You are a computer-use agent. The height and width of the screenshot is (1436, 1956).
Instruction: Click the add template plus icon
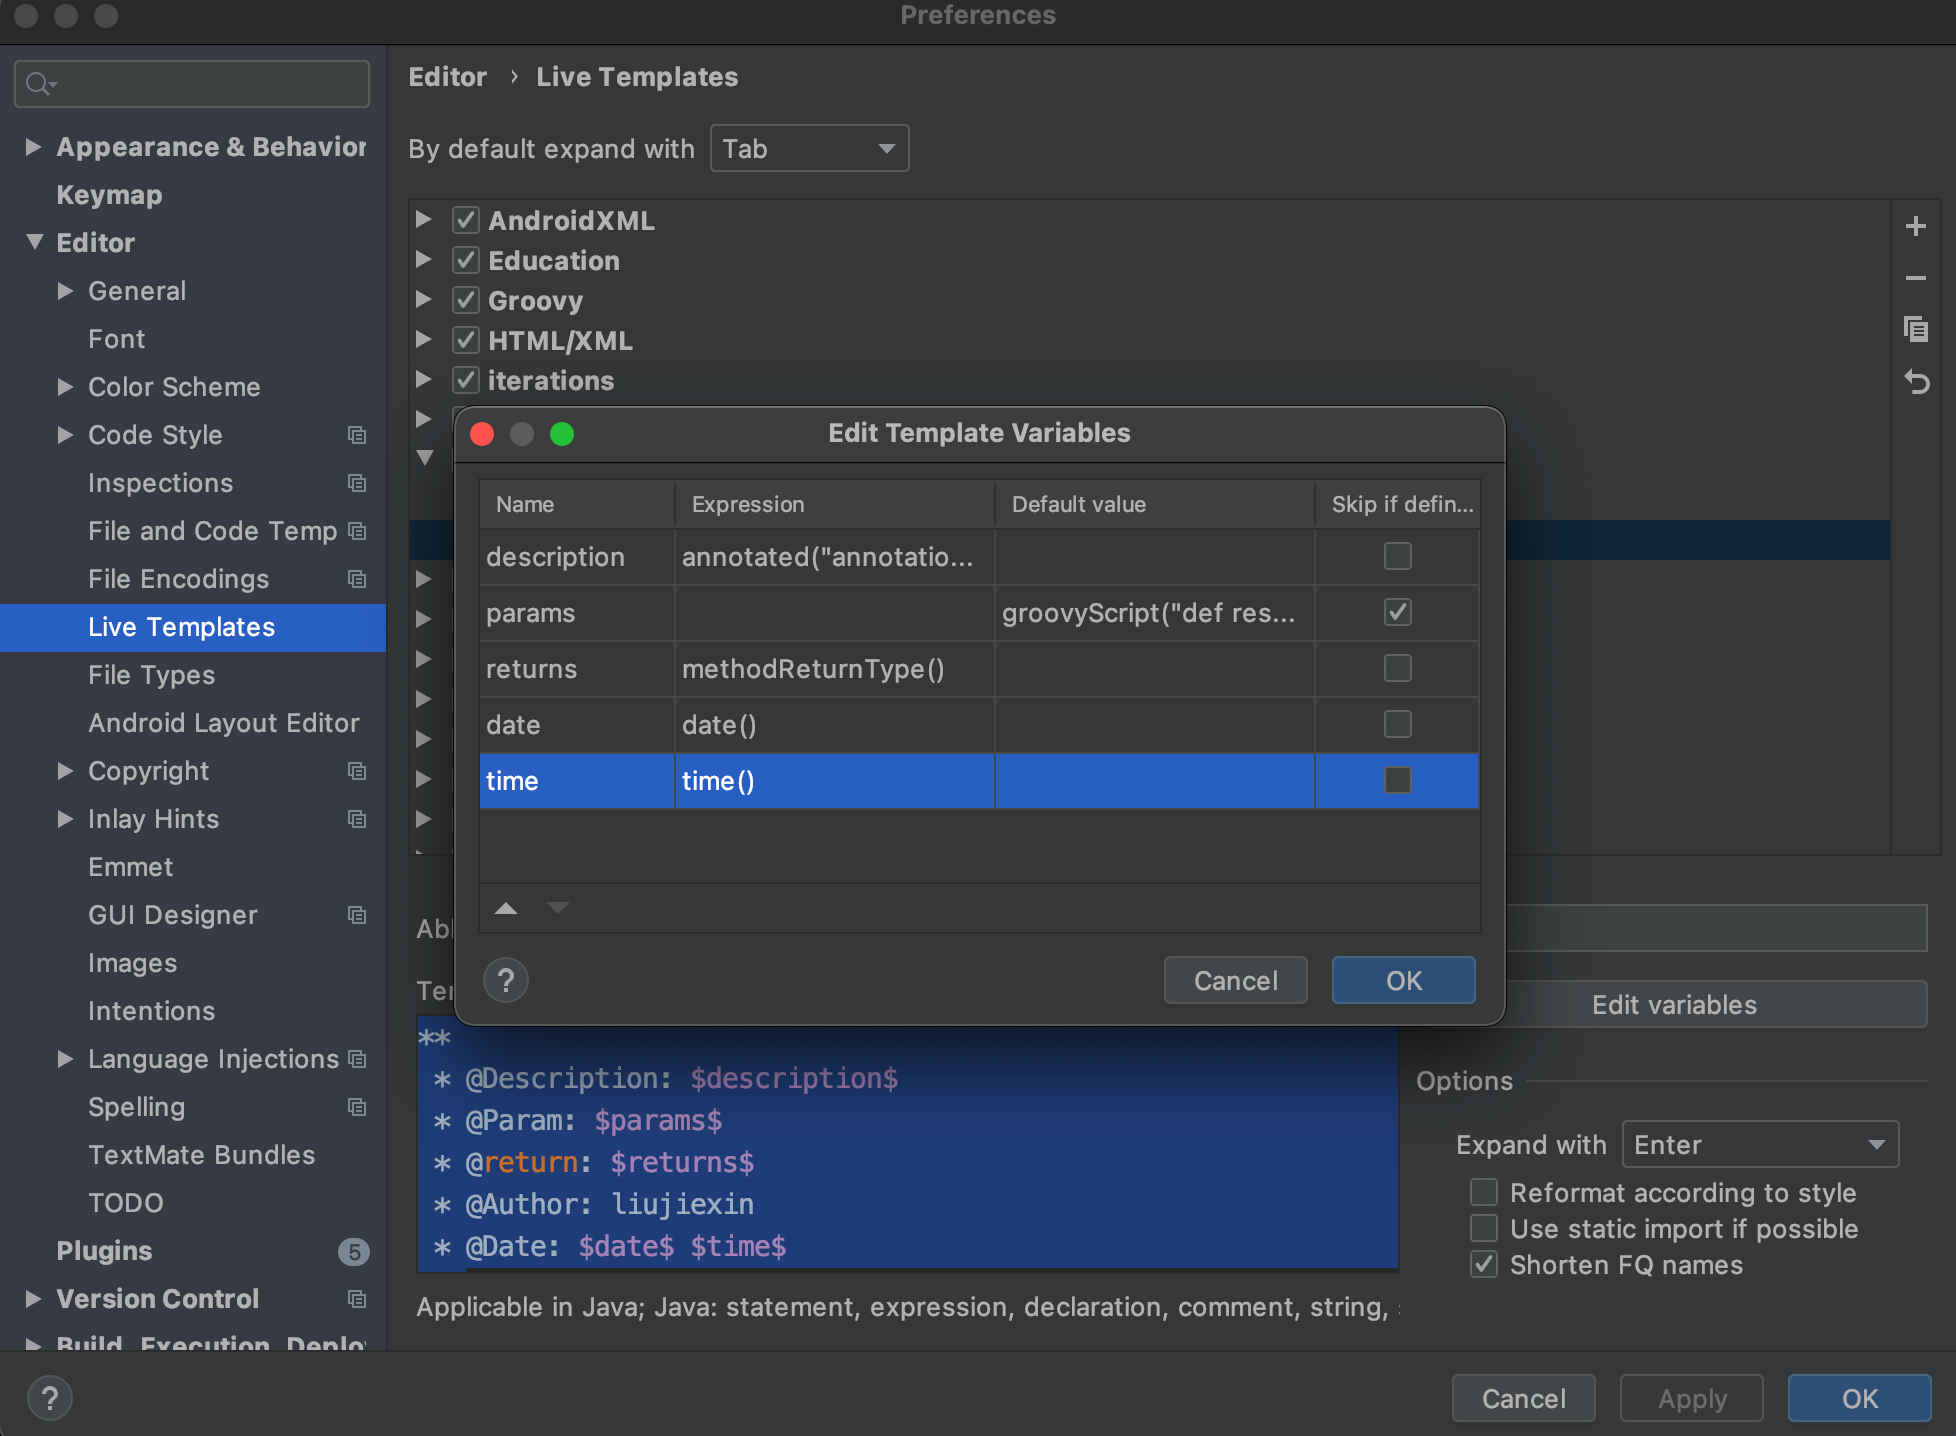pyautogui.click(x=1916, y=227)
